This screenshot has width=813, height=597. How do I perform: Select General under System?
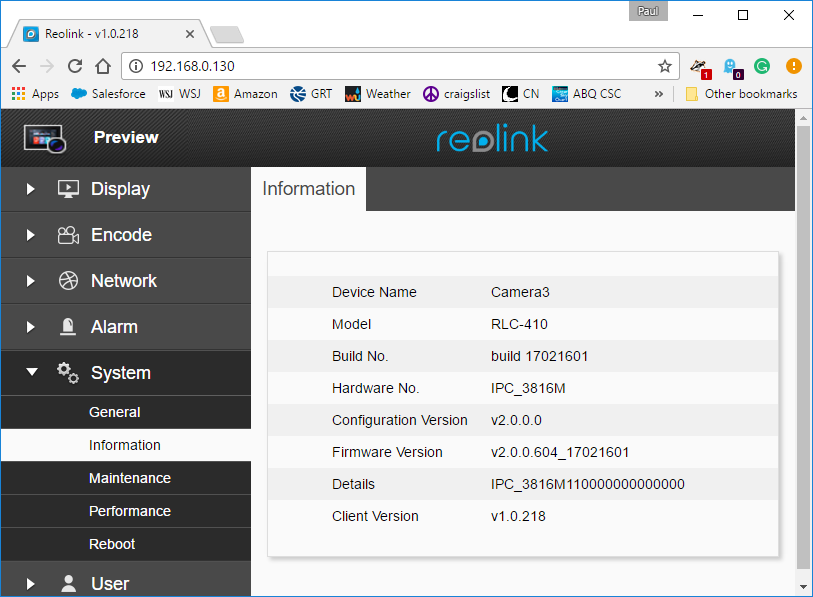click(126, 412)
